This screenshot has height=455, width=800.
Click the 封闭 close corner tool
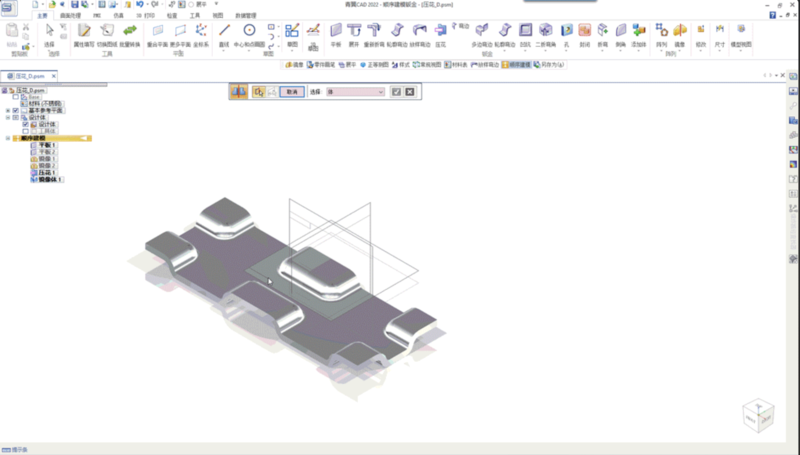(x=584, y=34)
